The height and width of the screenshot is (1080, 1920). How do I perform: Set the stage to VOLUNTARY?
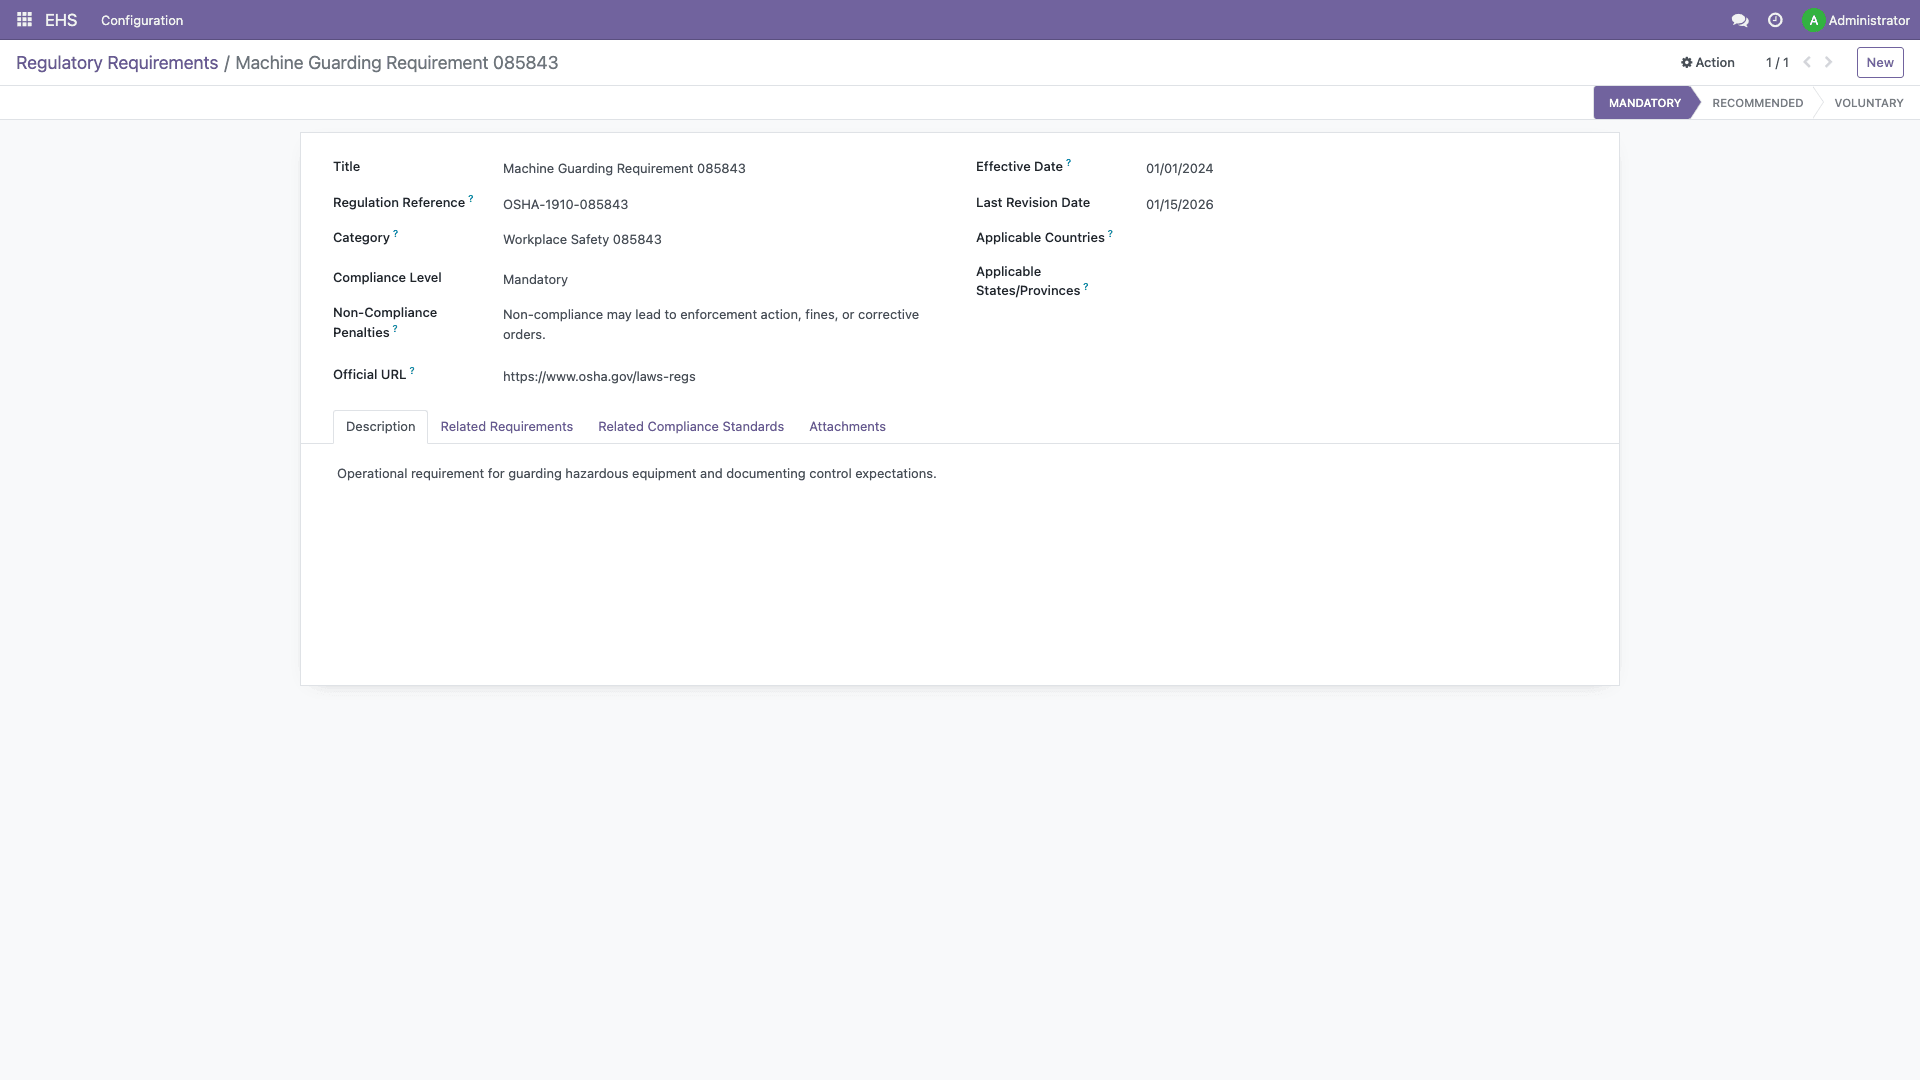(x=1869, y=102)
